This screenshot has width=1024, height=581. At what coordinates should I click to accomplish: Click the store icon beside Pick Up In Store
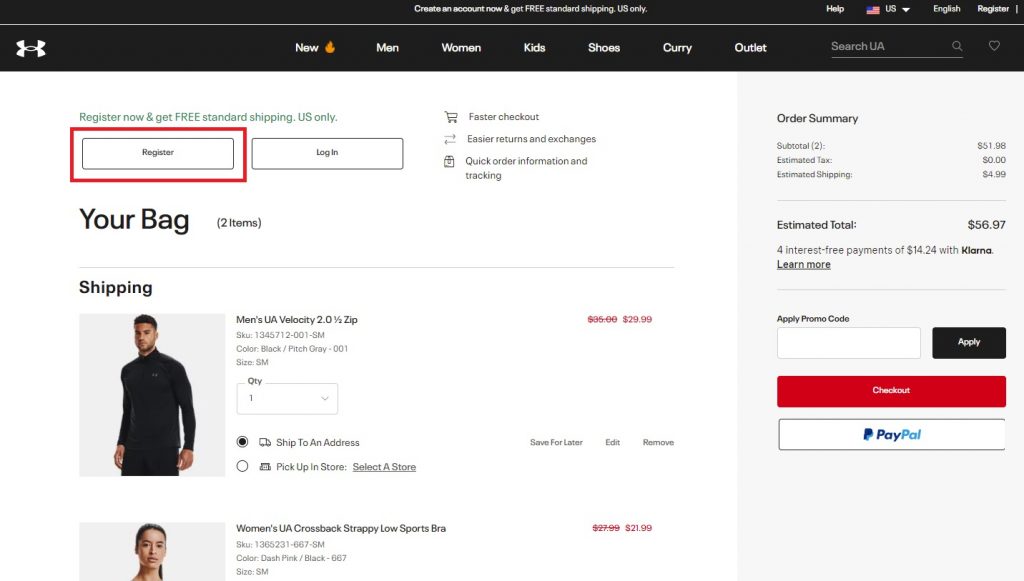point(265,467)
